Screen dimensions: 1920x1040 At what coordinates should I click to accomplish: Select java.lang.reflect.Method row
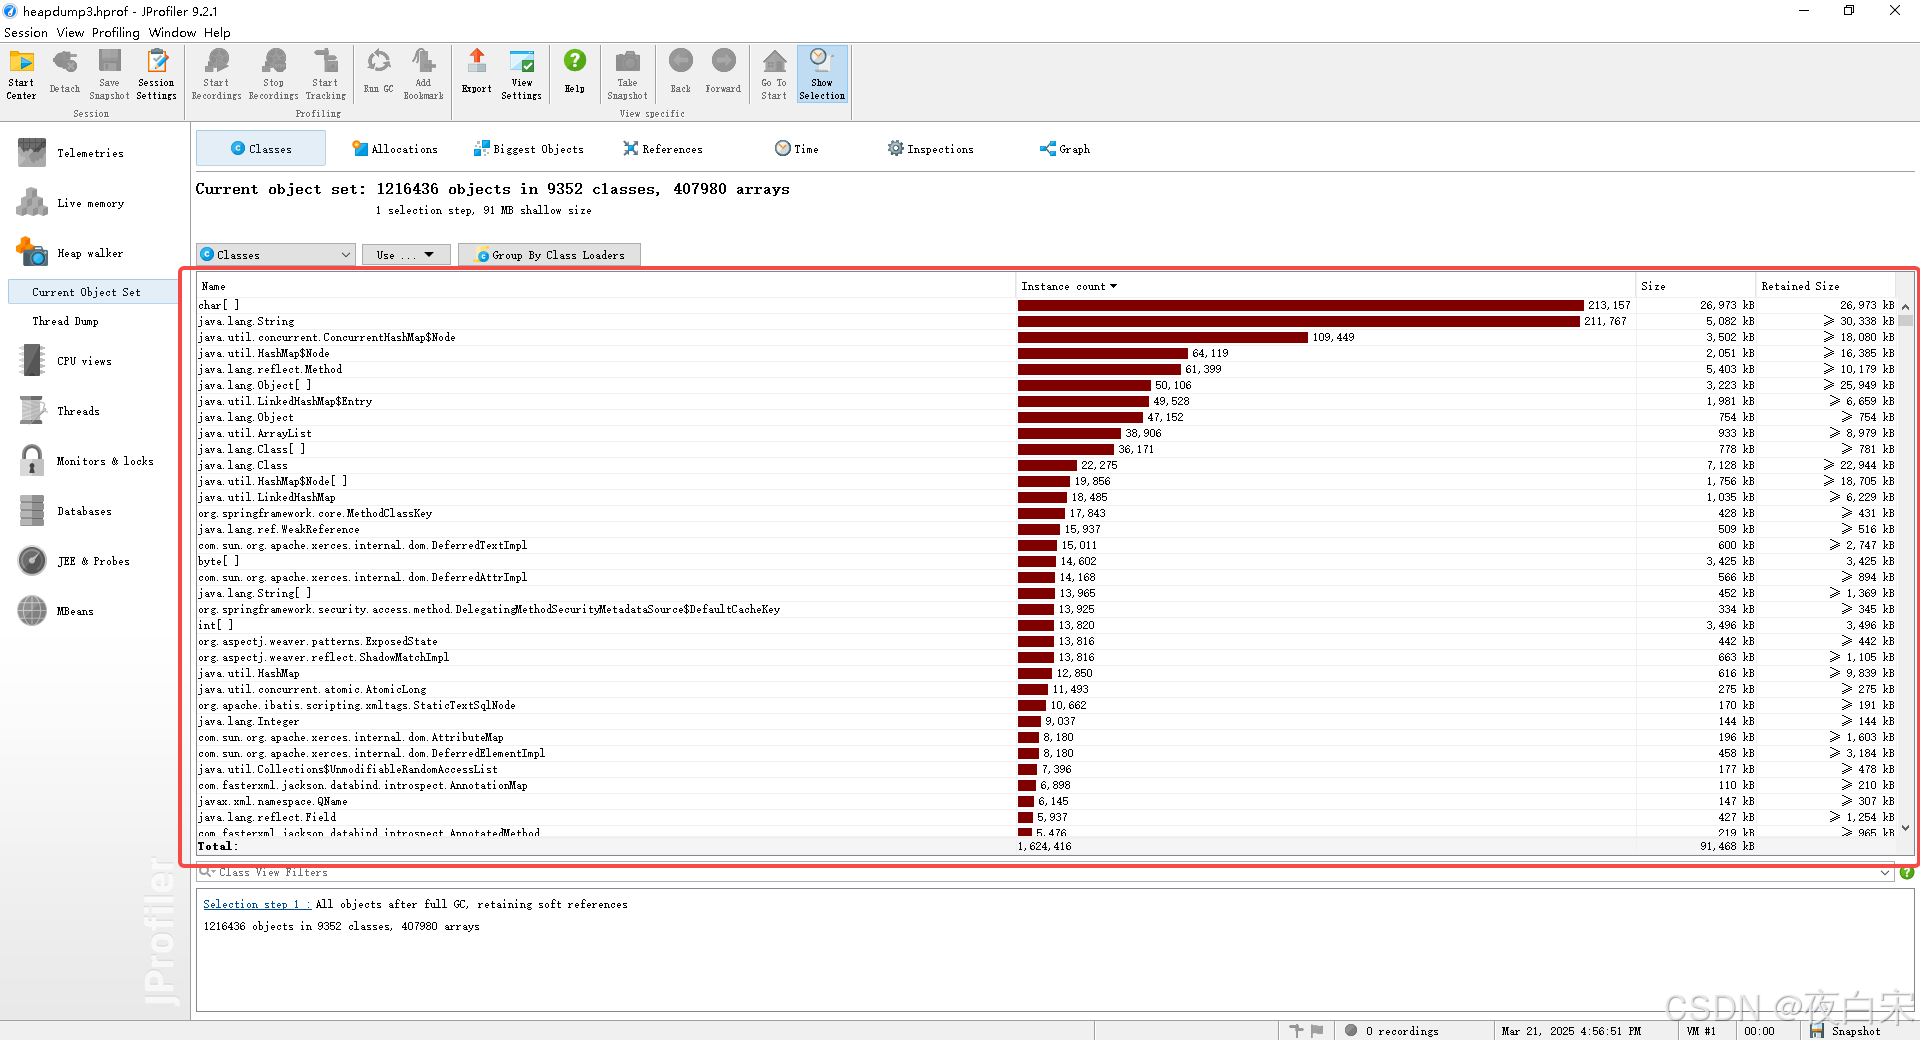(x=1046, y=369)
